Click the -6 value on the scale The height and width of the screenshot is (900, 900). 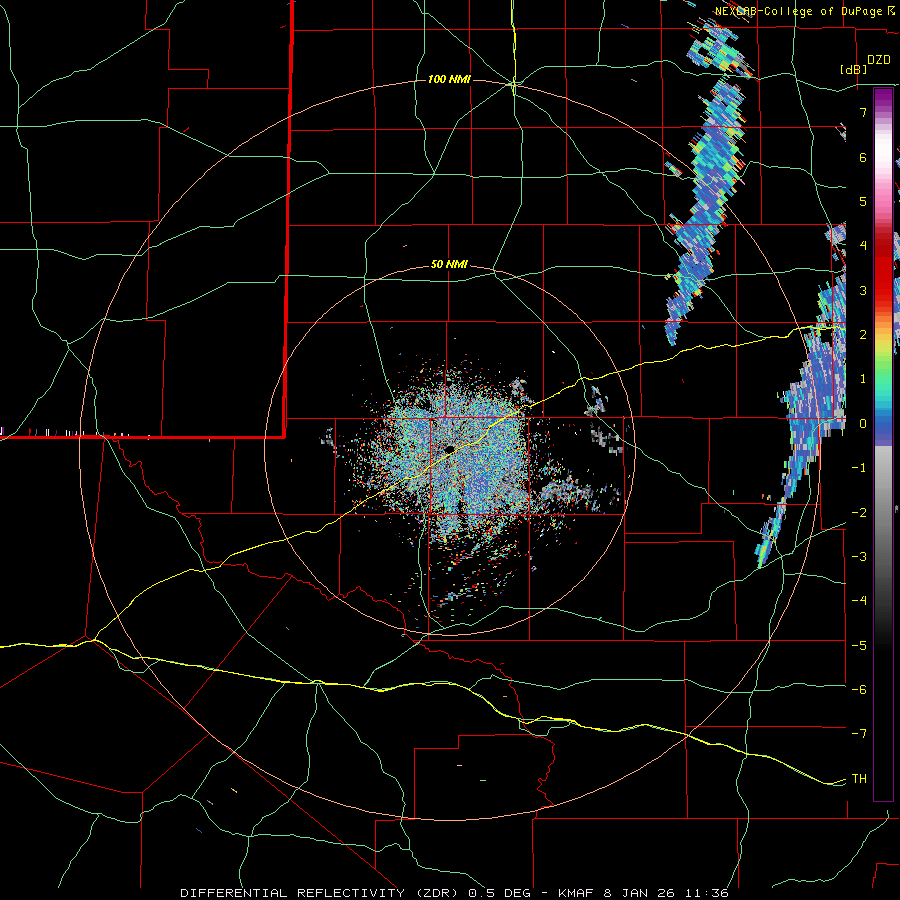pyautogui.click(x=859, y=689)
